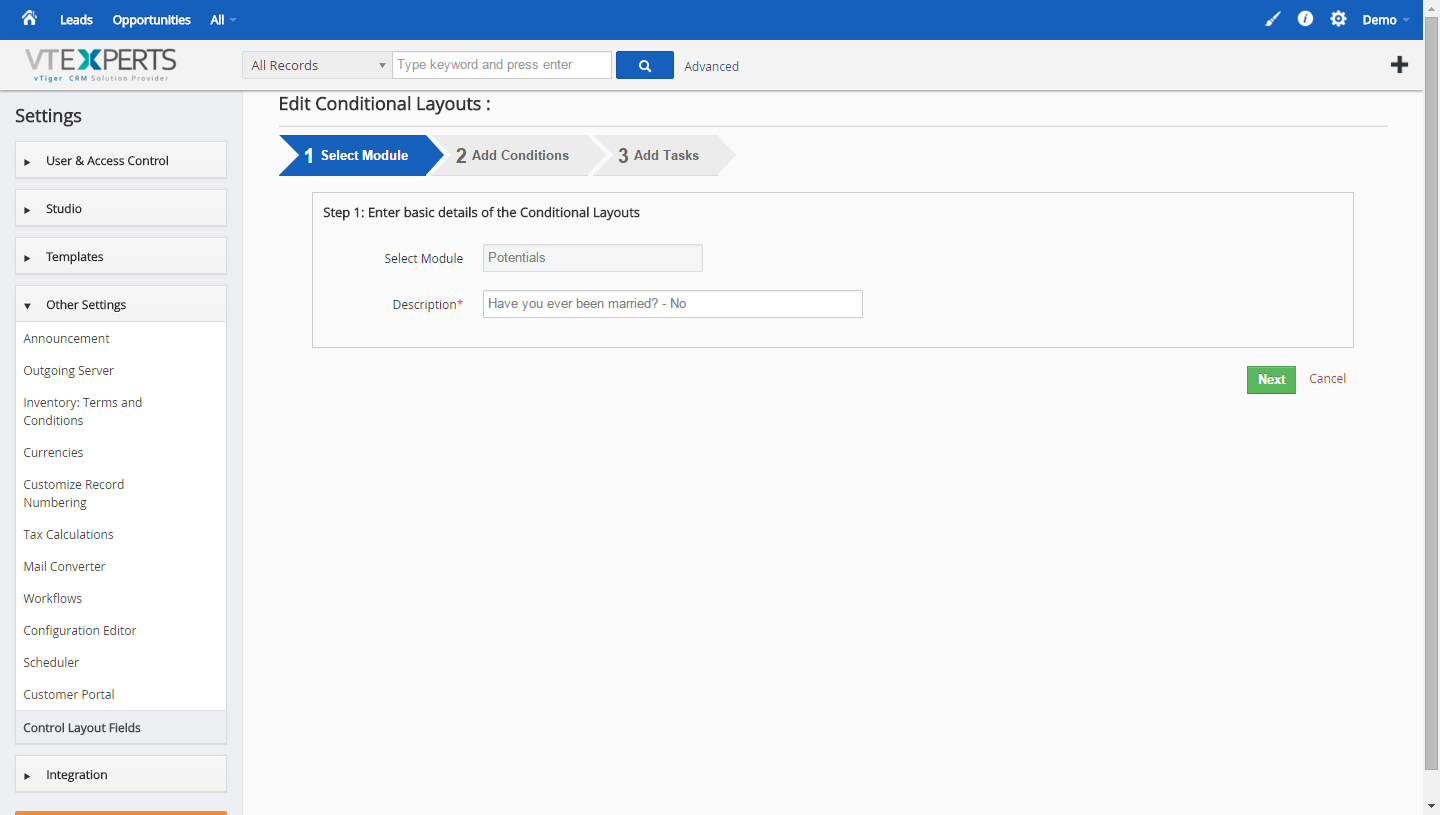
Task: Open Outgoing Server settings
Action: (69, 370)
